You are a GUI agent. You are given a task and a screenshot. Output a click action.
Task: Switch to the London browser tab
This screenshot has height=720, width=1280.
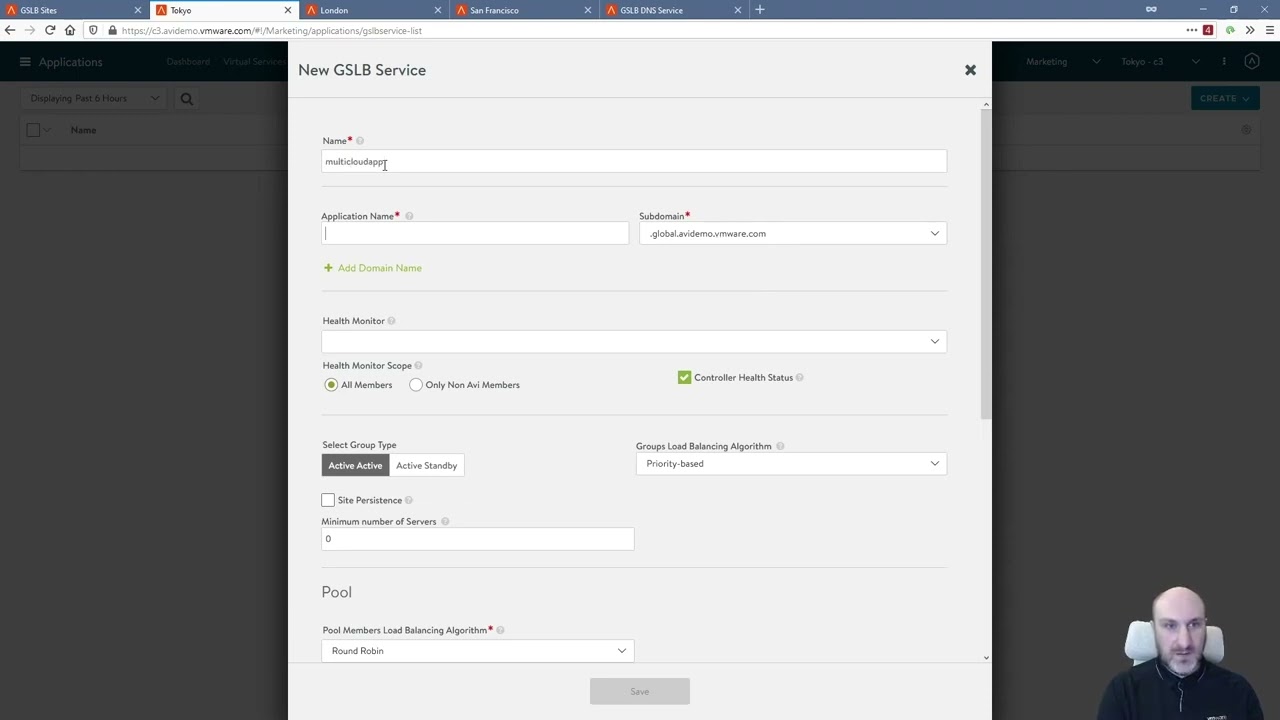coord(375,10)
